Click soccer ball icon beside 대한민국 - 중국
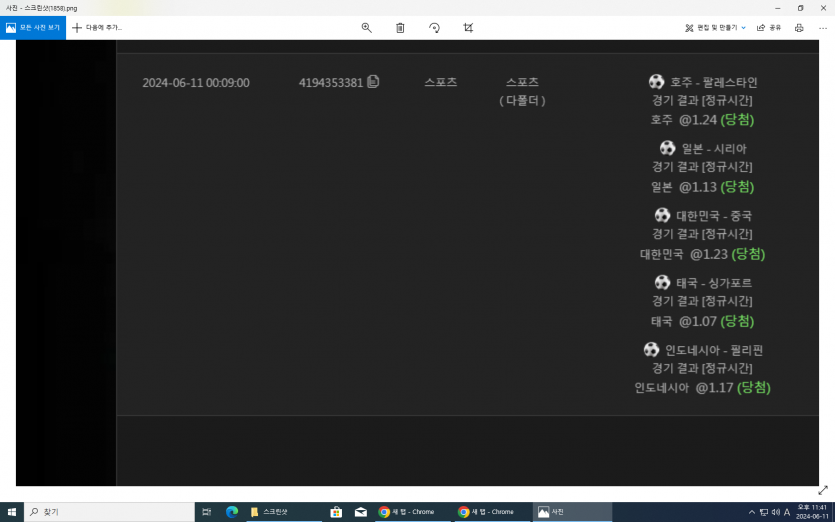 [662, 215]
